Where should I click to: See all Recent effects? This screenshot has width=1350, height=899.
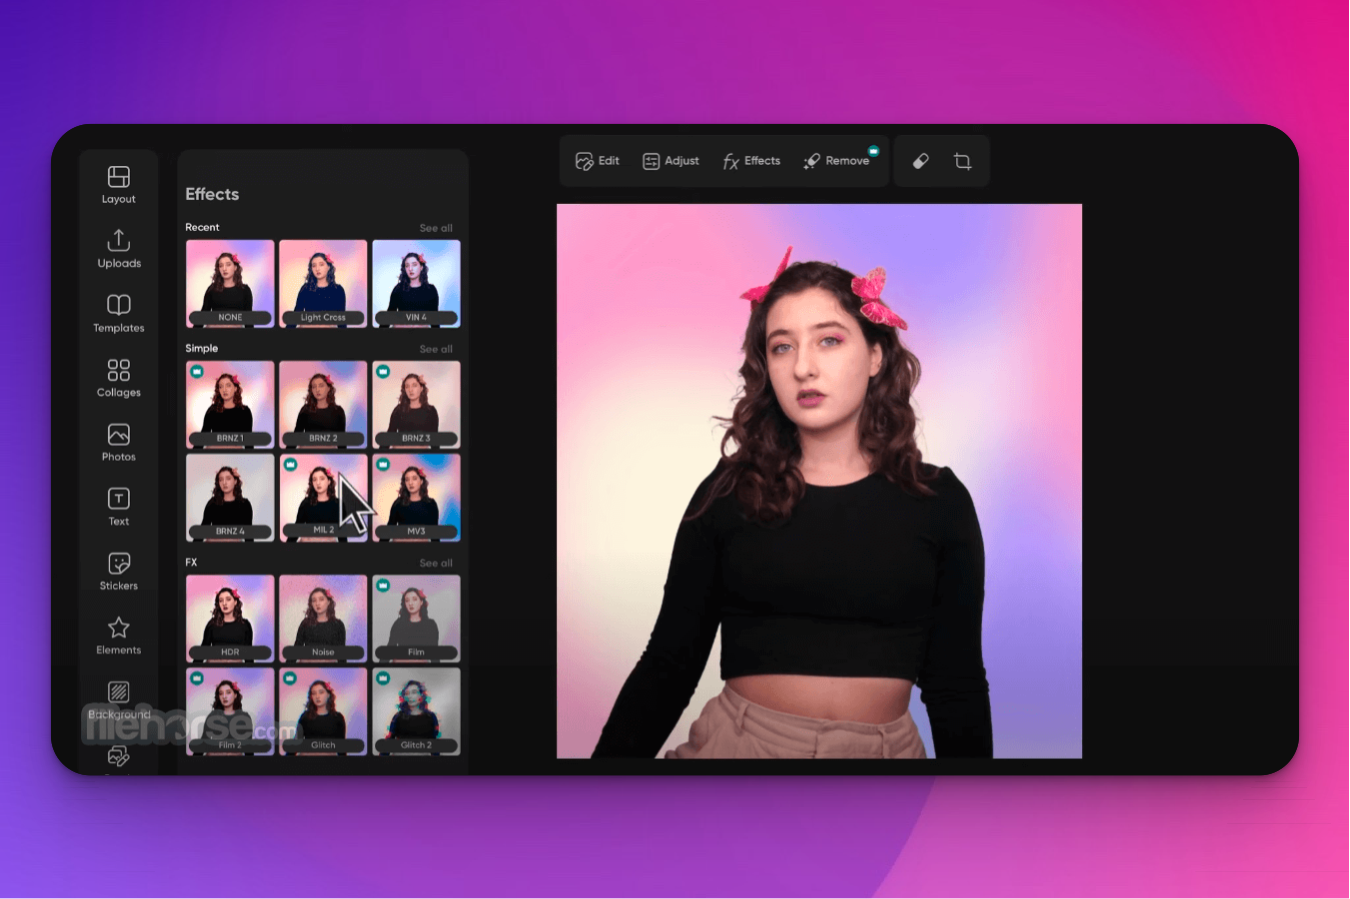point(436,228)
